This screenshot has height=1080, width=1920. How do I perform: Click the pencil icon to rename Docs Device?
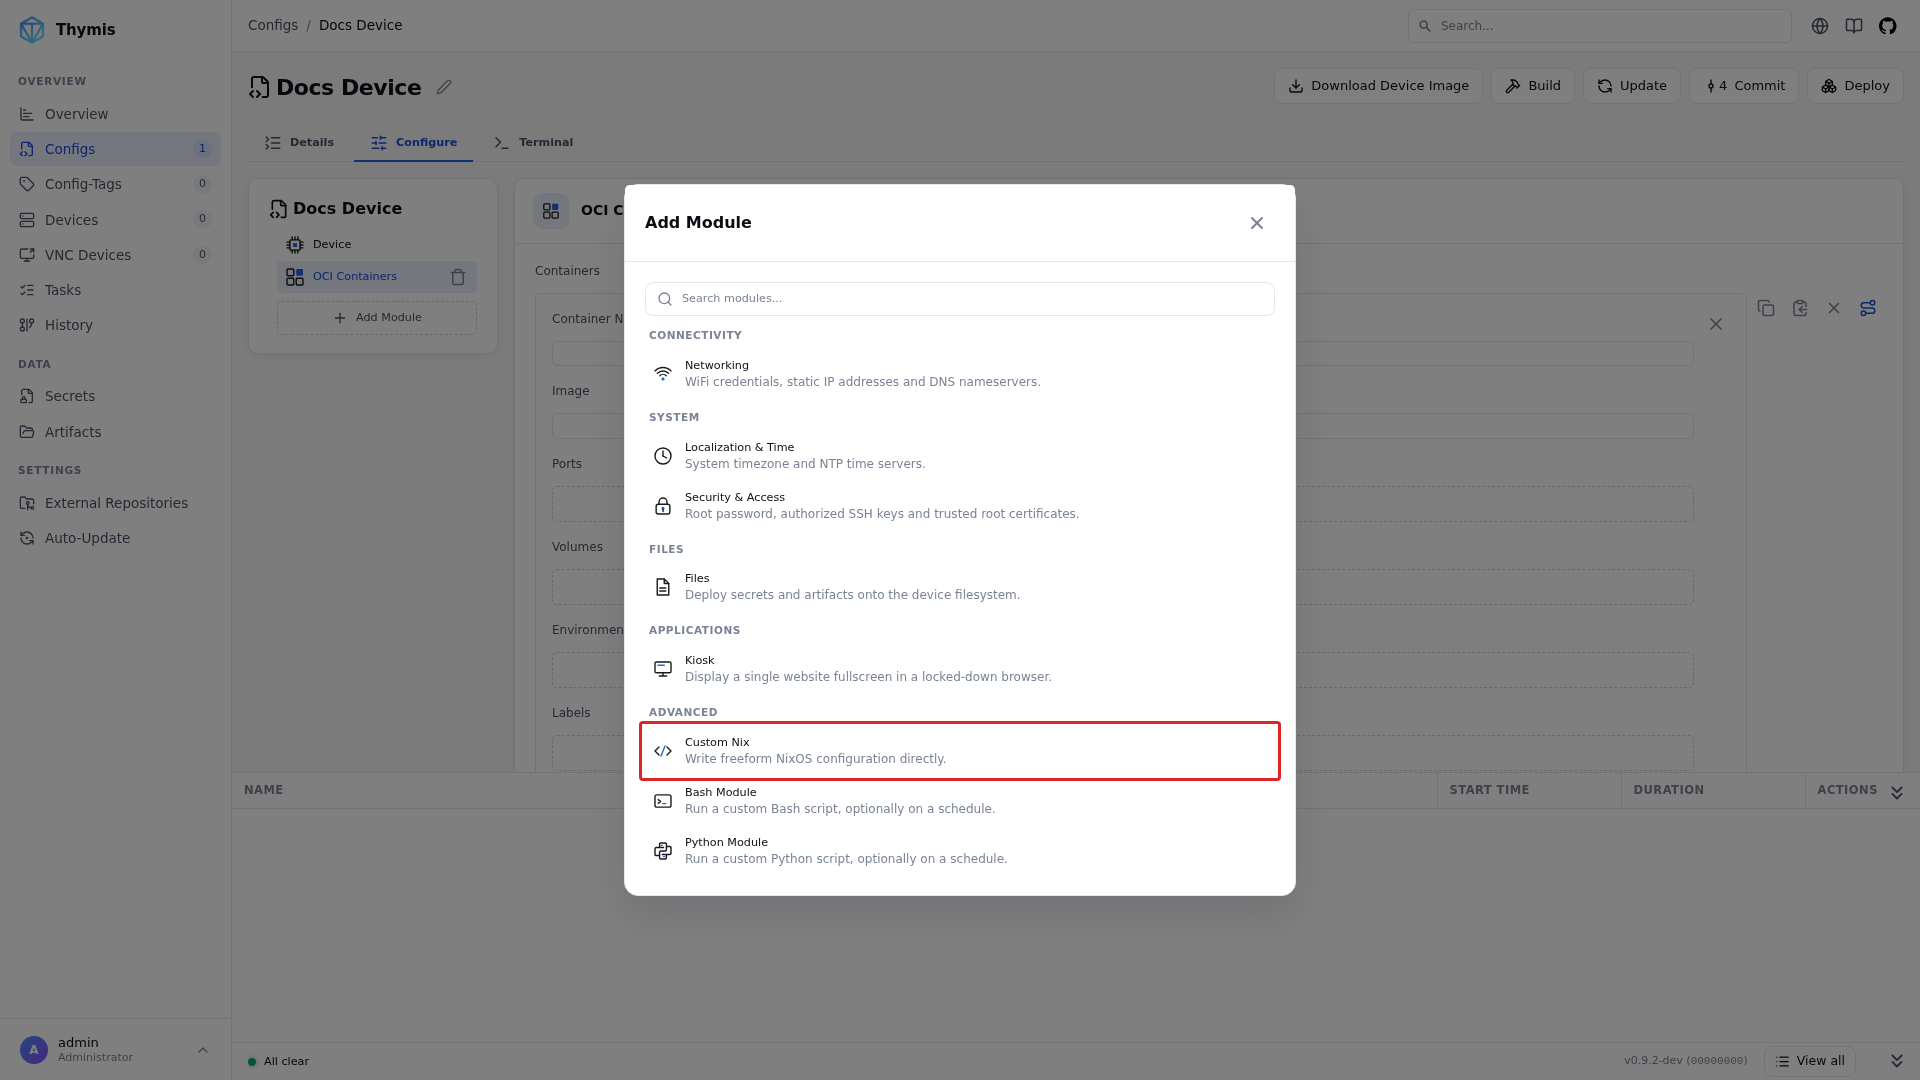(444, 87)
